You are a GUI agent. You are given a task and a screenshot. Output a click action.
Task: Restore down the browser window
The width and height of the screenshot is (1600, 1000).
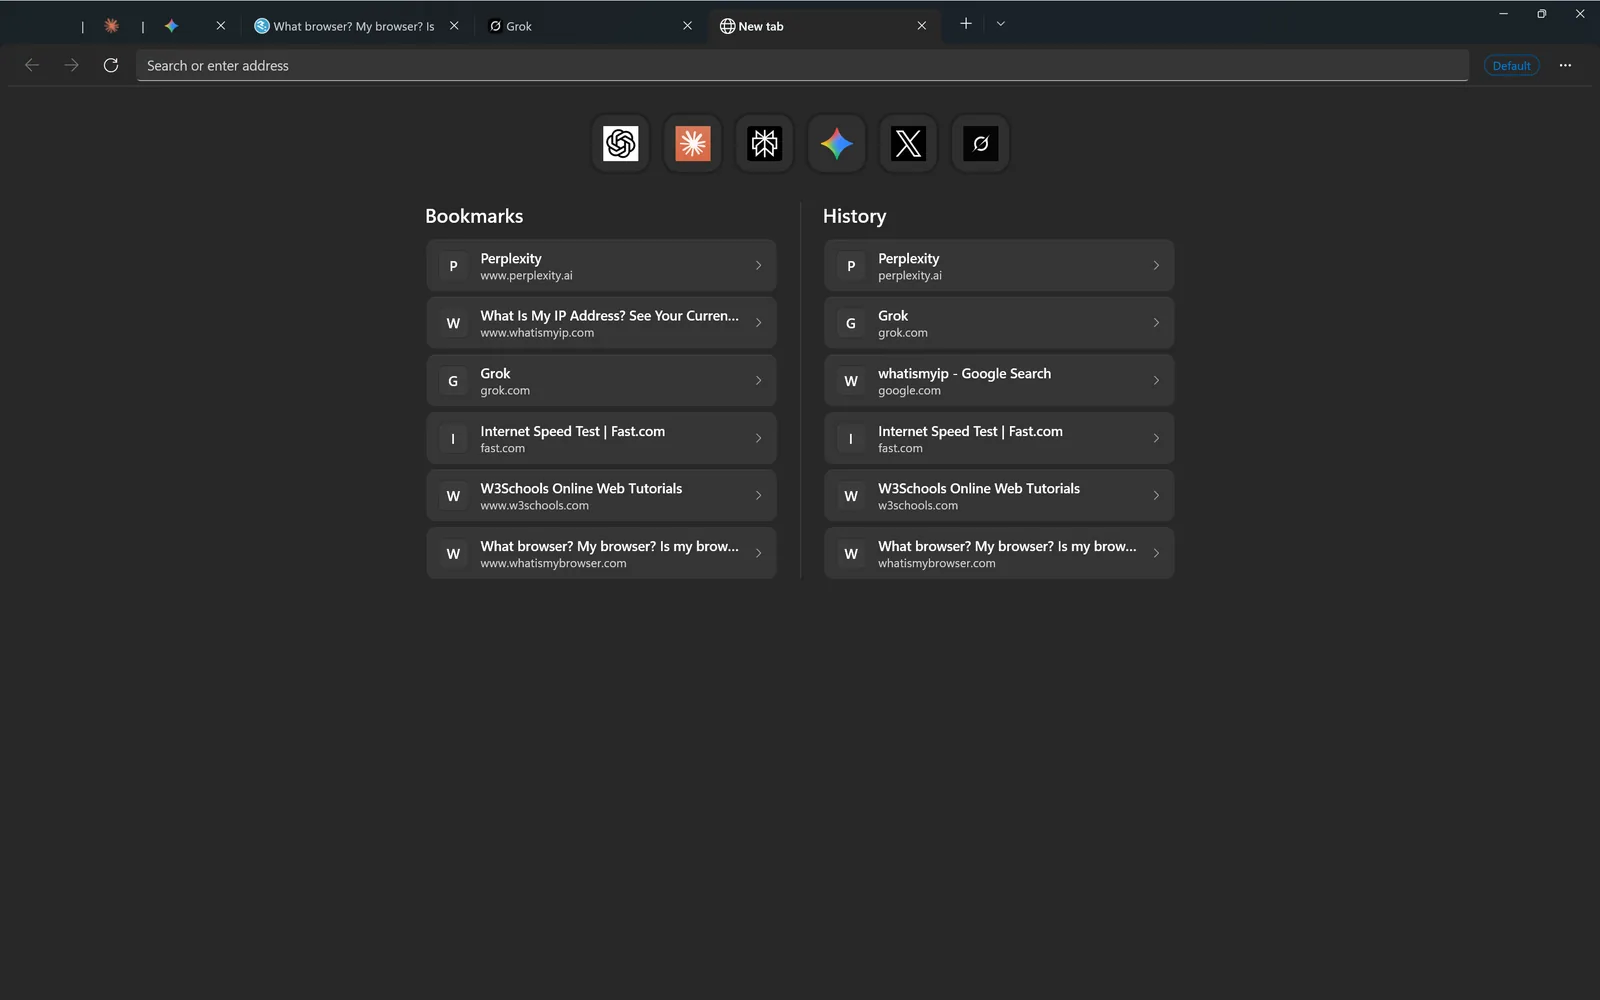(1541, 14)
